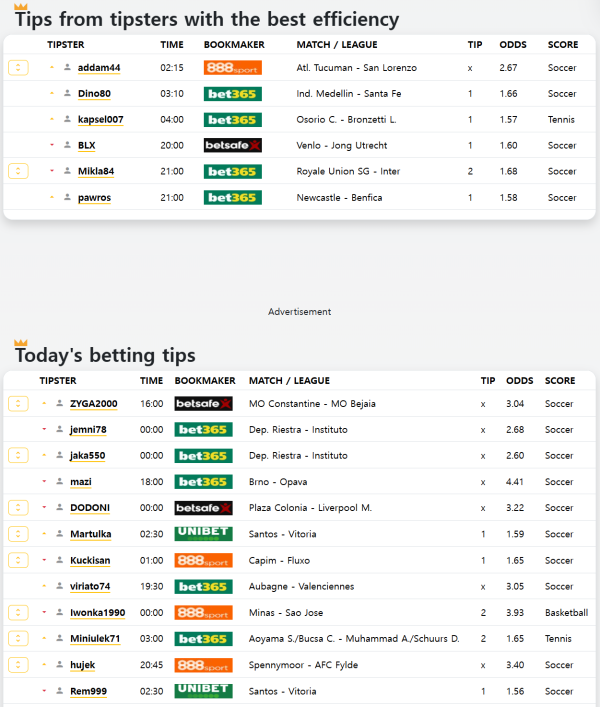The width and height of the screenshot is (600, 707).
Task: Click the Unibet logo in Martulka's row
Action: click(203, 534)
